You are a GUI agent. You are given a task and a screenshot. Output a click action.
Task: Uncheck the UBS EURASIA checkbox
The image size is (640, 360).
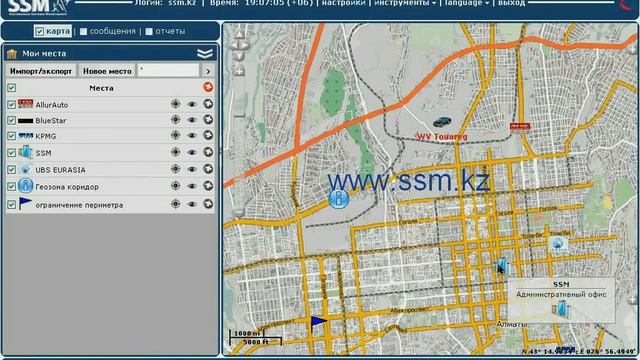point(11,169)
